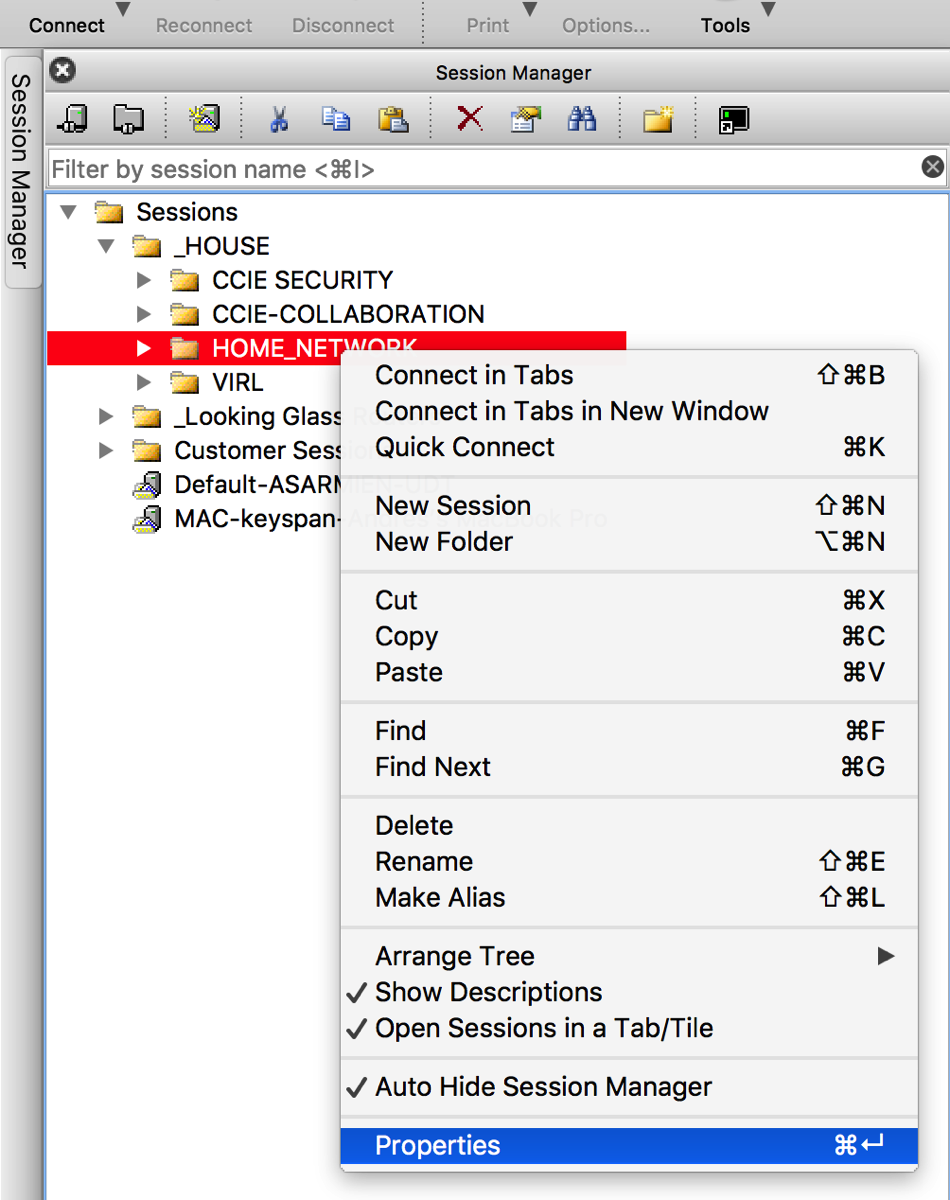Screen dimensions: 950x1200
Task: Click the New Folder toolbar icon
Action: click(657, 120)
